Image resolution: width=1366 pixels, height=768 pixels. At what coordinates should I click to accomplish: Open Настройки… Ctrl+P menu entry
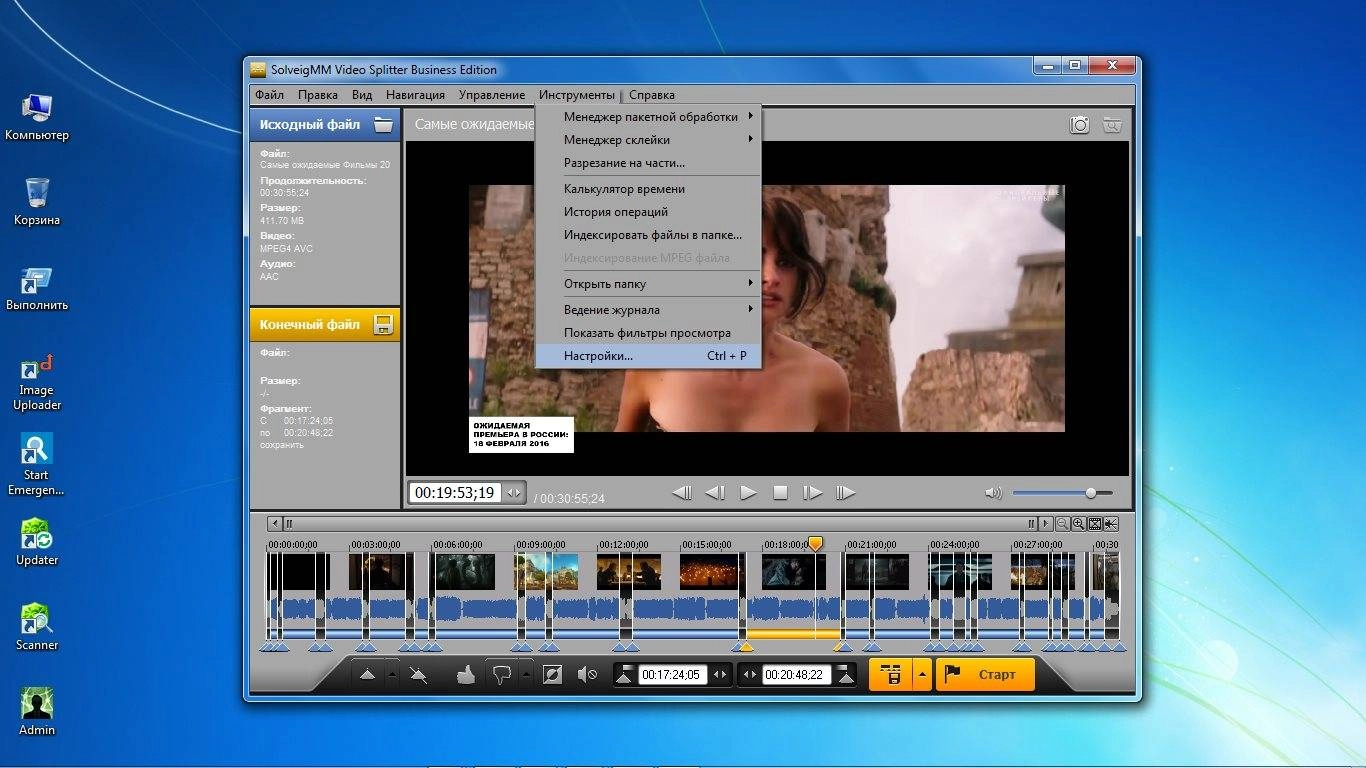[648, 356]
